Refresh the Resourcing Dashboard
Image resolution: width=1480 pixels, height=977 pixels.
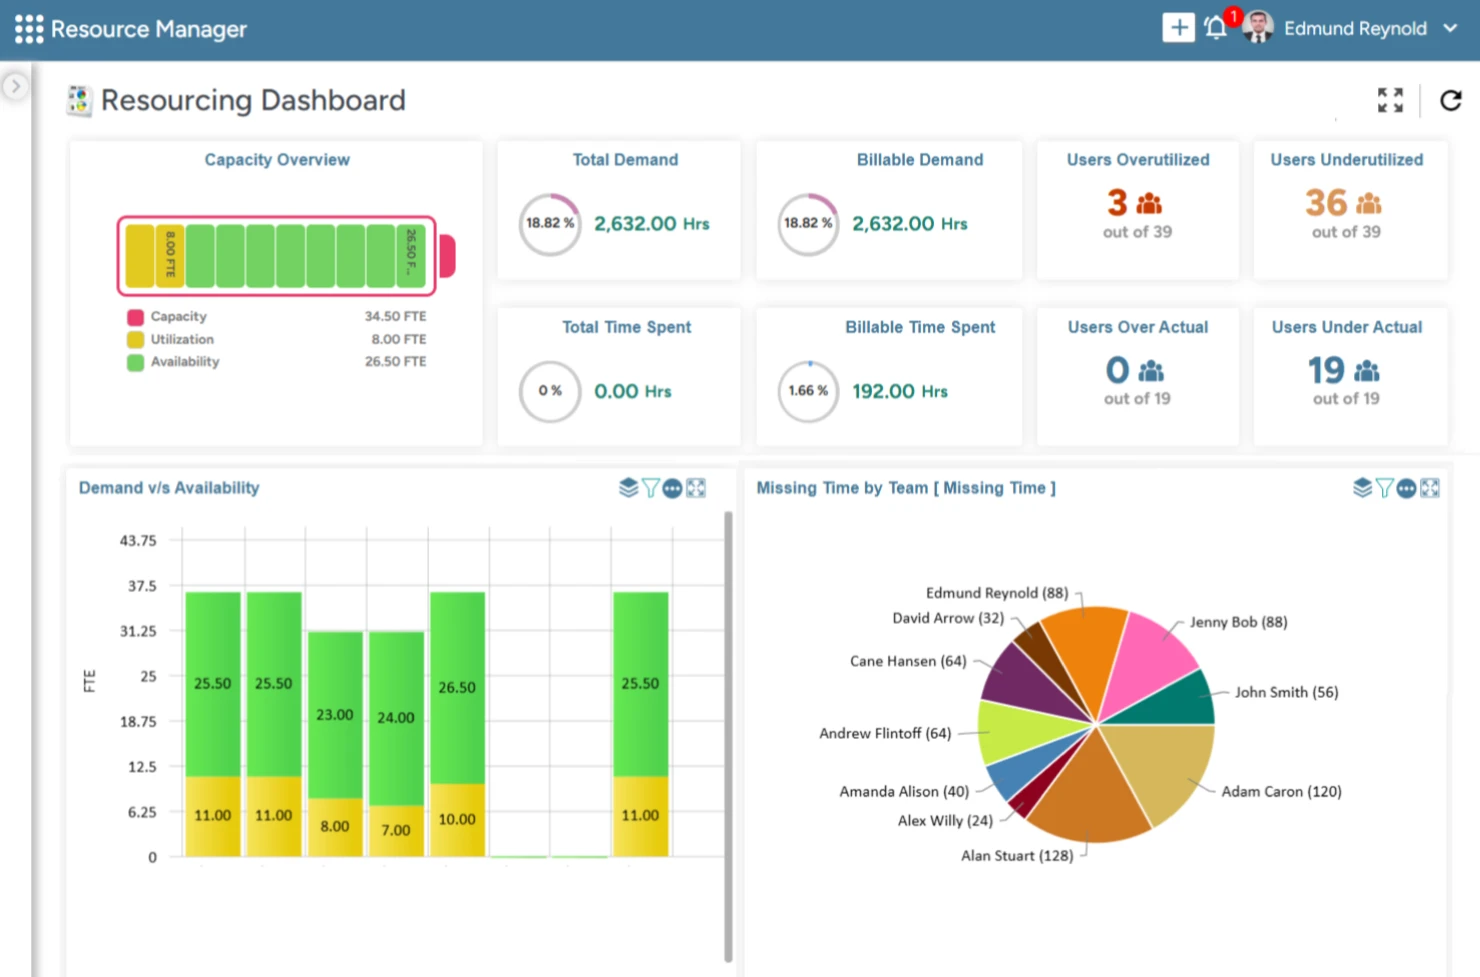pos(1450,100)
